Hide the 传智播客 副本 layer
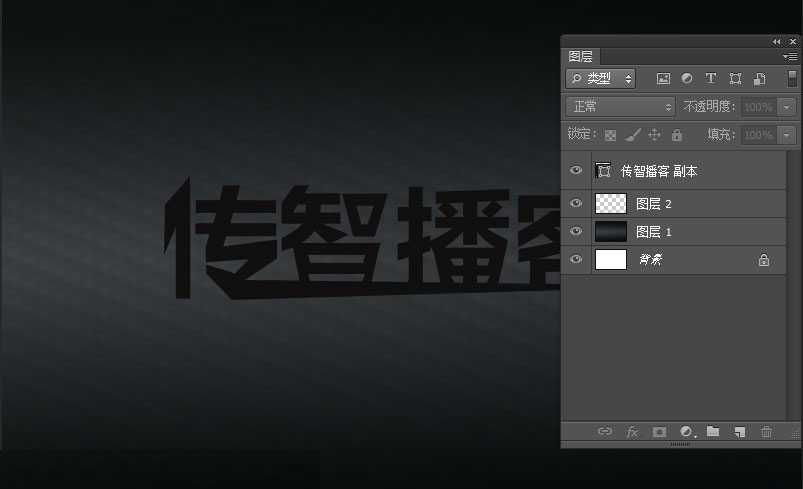803x489 pixels. [576, 170]
